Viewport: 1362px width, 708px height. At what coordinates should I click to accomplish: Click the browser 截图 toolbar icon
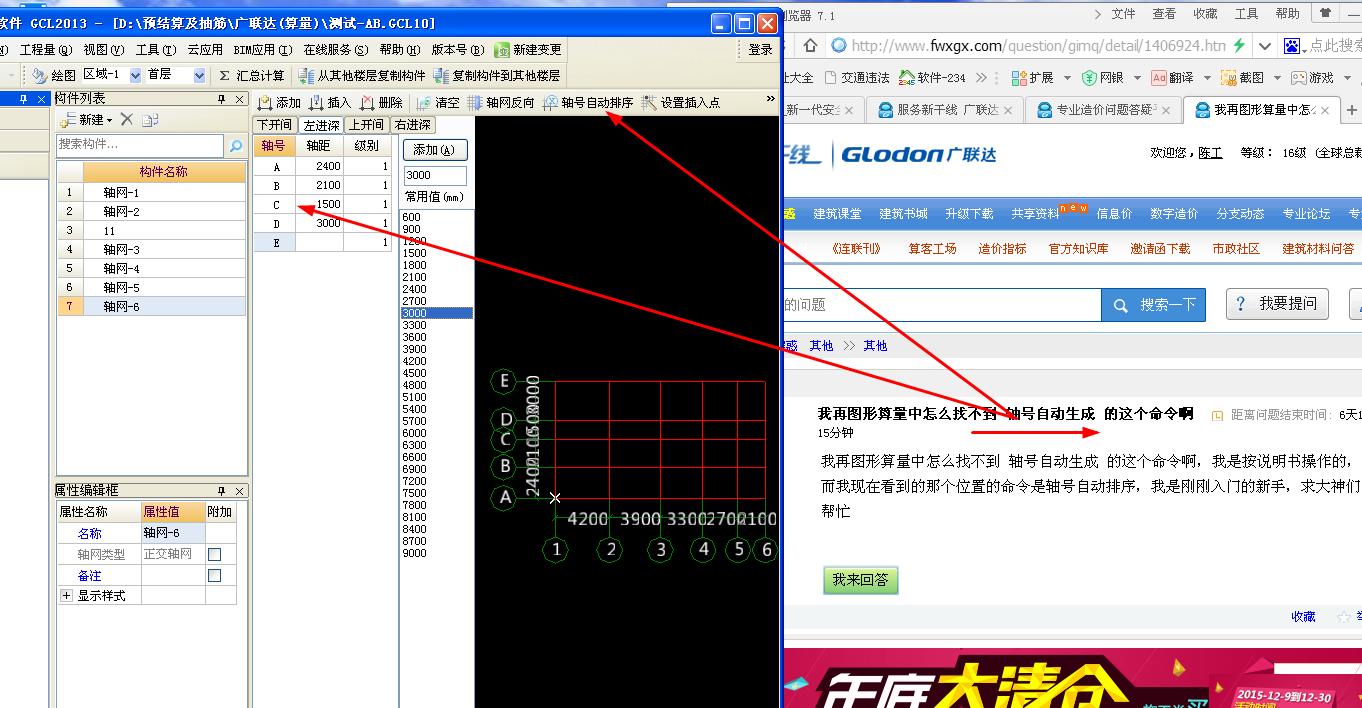coord(1228,77)
